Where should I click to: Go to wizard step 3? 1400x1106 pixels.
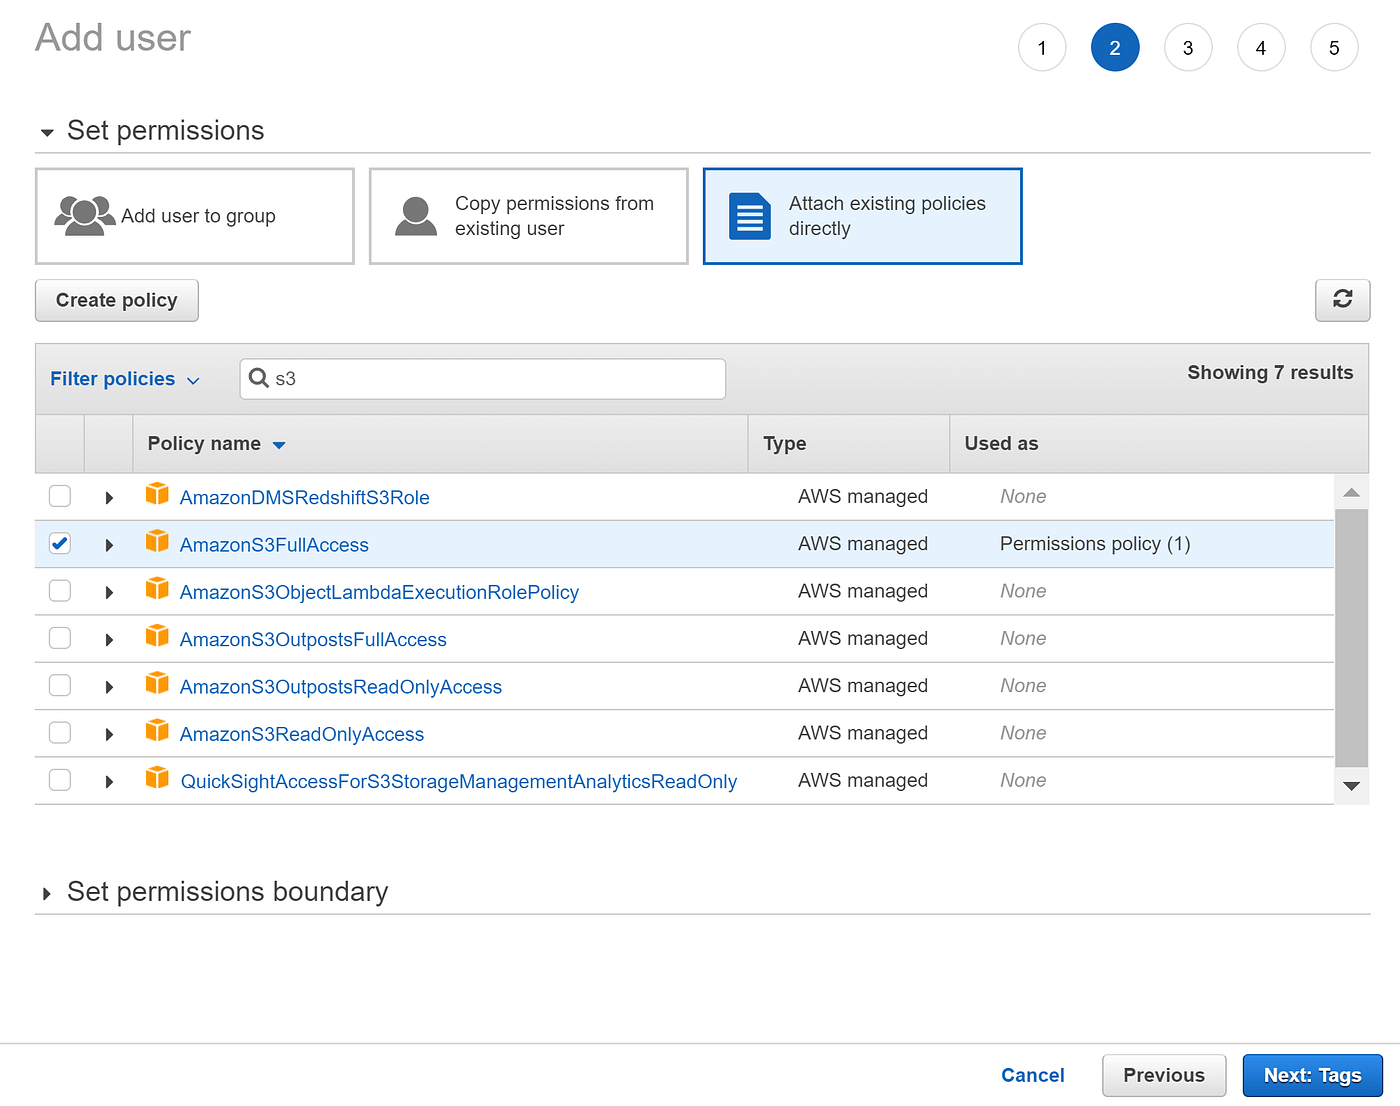[x=1188, y=47]
